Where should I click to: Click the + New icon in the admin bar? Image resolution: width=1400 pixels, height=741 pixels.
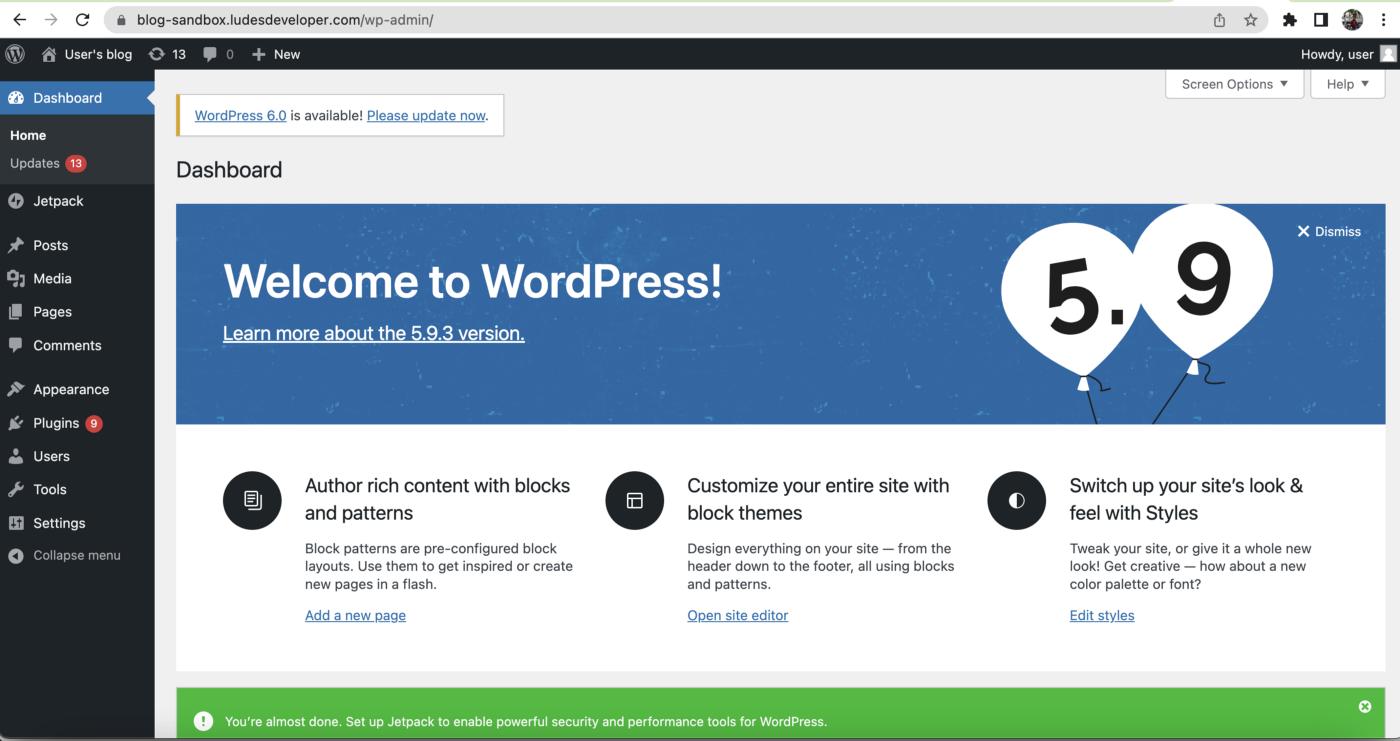pos(256,54)
